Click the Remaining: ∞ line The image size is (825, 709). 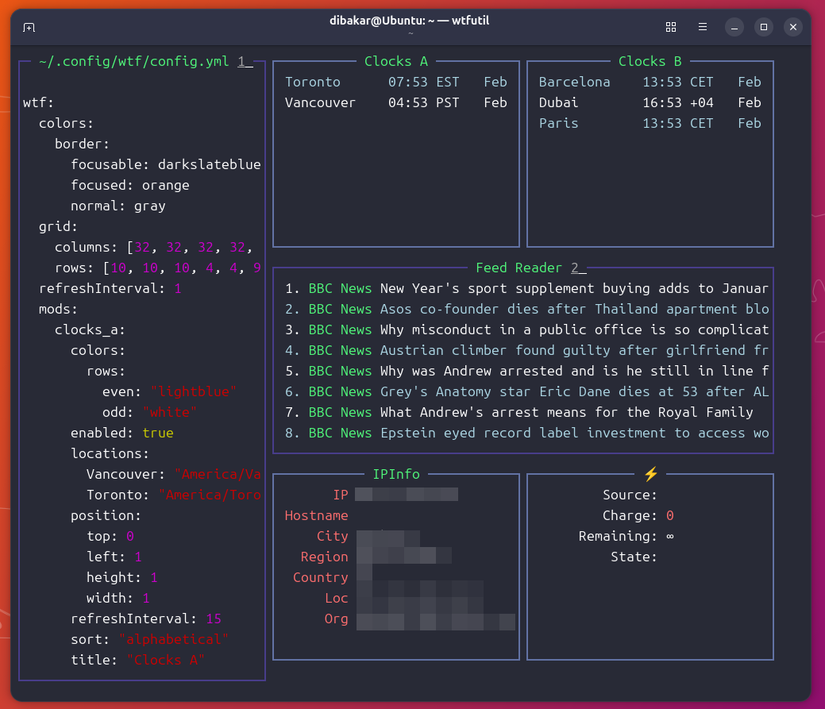coord(627,536)
